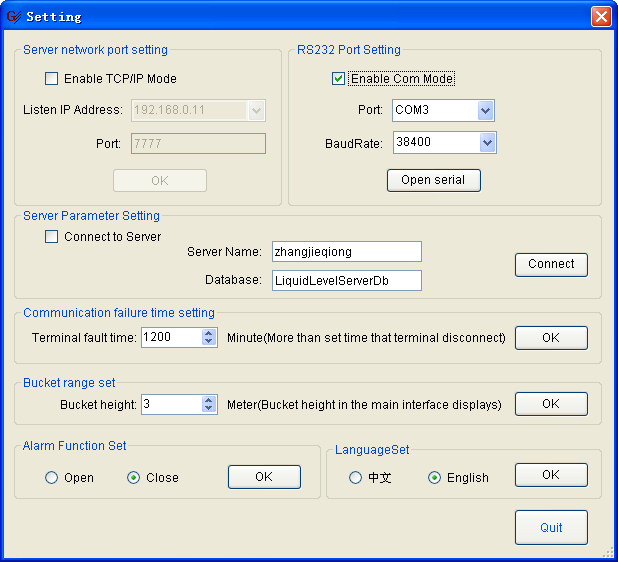Click inside the Server Name text field
The width and height of the screenshot is (618, 562).
coord(346,252)
